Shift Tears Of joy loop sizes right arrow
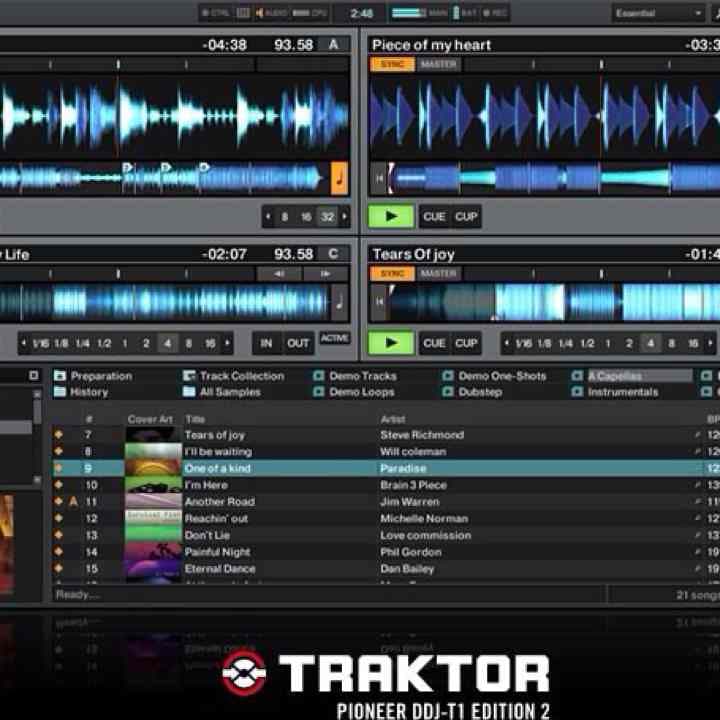The height and width of the screenshot is (720, 720). pyautogui.click(x=710, y=343)
